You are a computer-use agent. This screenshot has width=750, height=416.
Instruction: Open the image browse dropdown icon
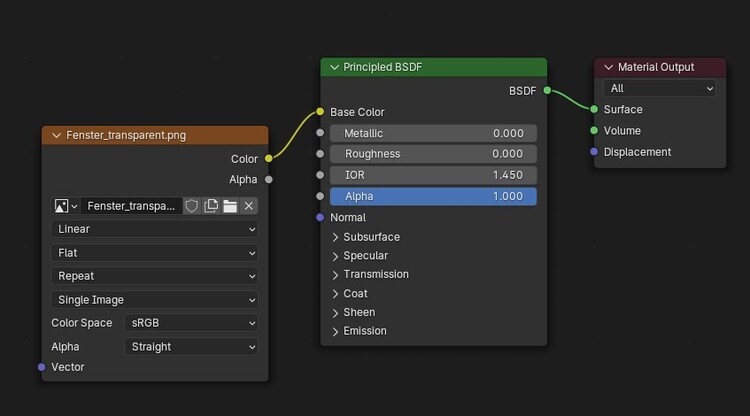[x=65, y=206]
